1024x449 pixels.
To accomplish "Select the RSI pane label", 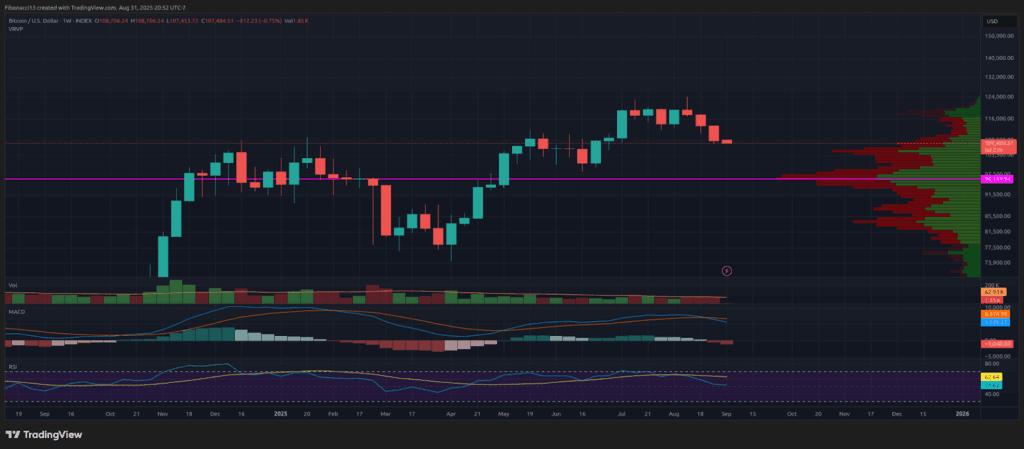I will click(12, 366).
